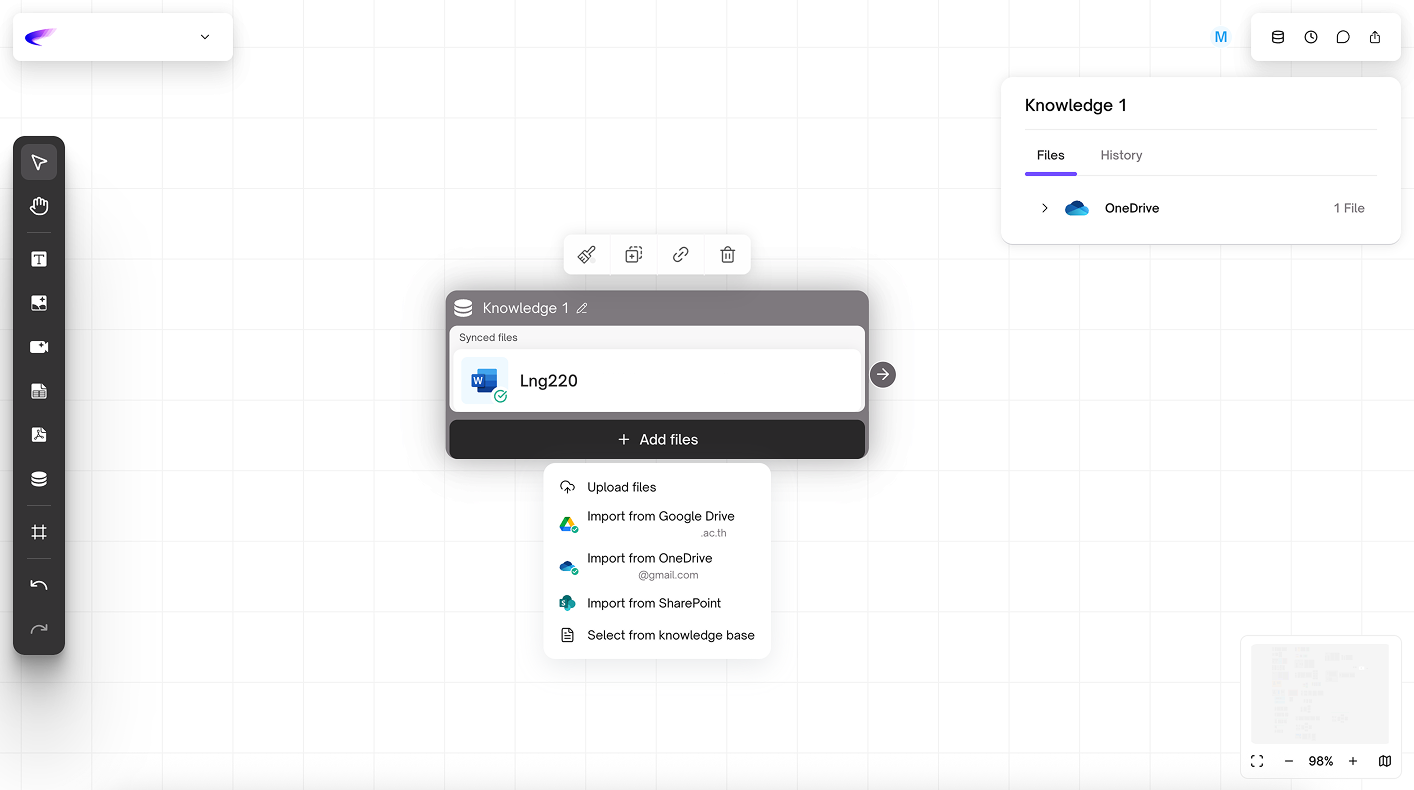Expand the OneDrive file group
This screenshot has width=1414, height=790.
pyautogui.click(x=1044, y=208)
